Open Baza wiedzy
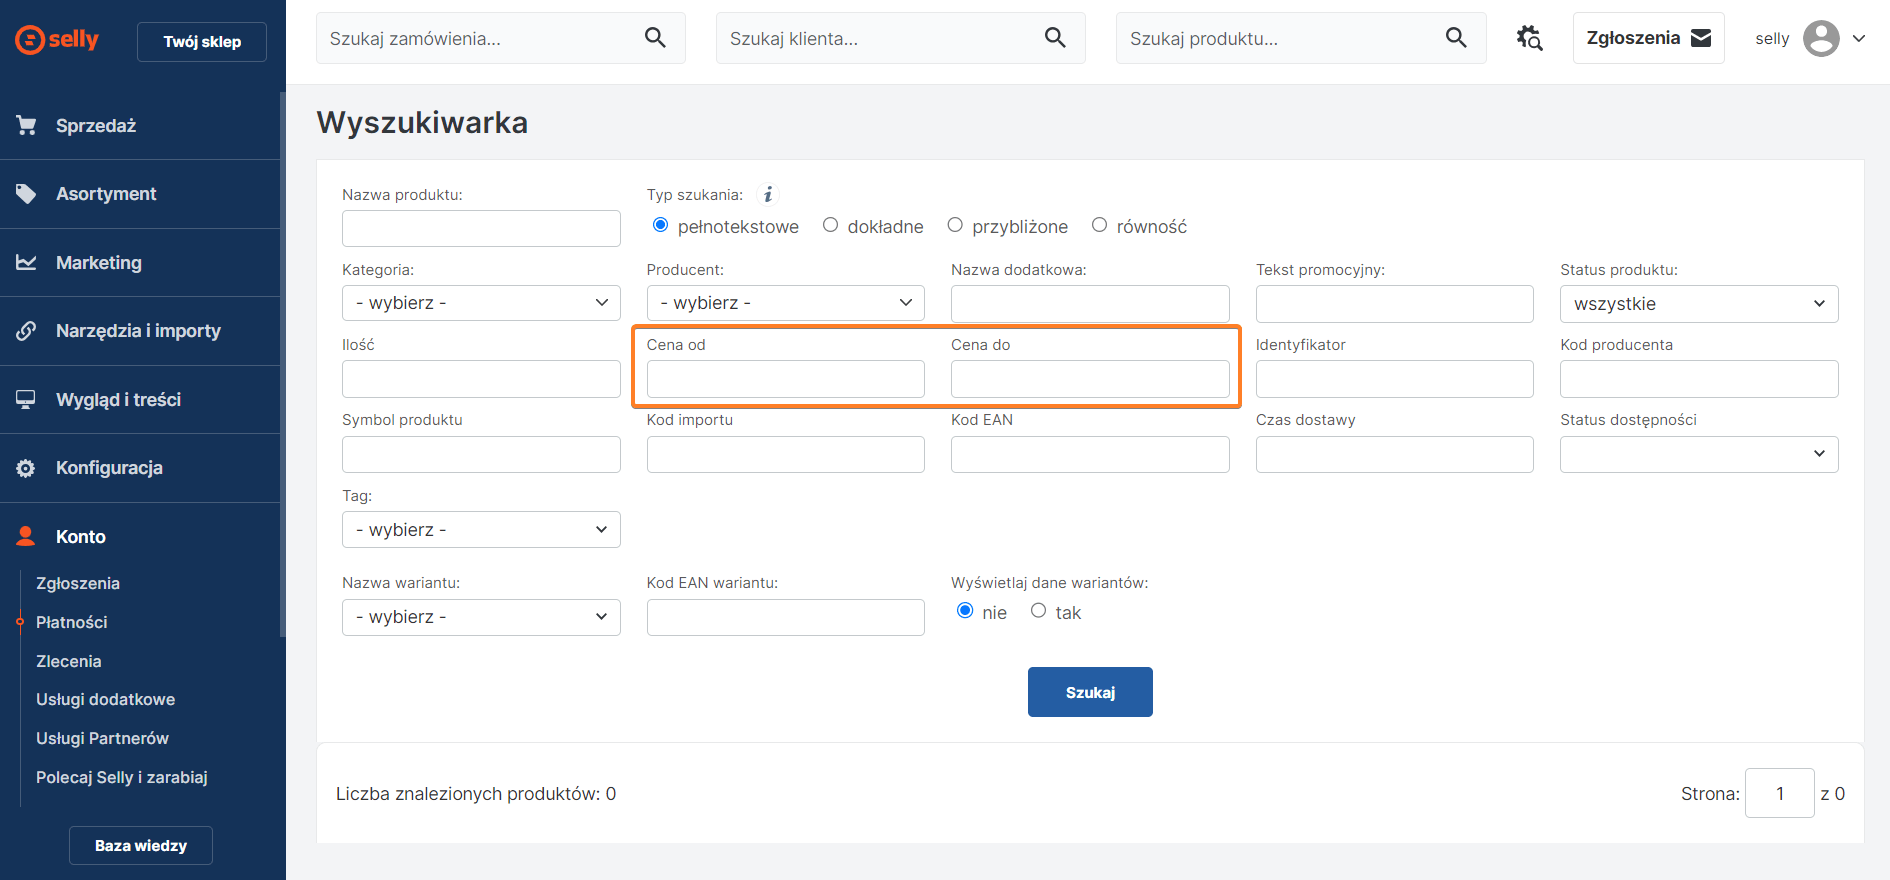The height and width of the screenshot is (880, 1890). coord(140,845)
